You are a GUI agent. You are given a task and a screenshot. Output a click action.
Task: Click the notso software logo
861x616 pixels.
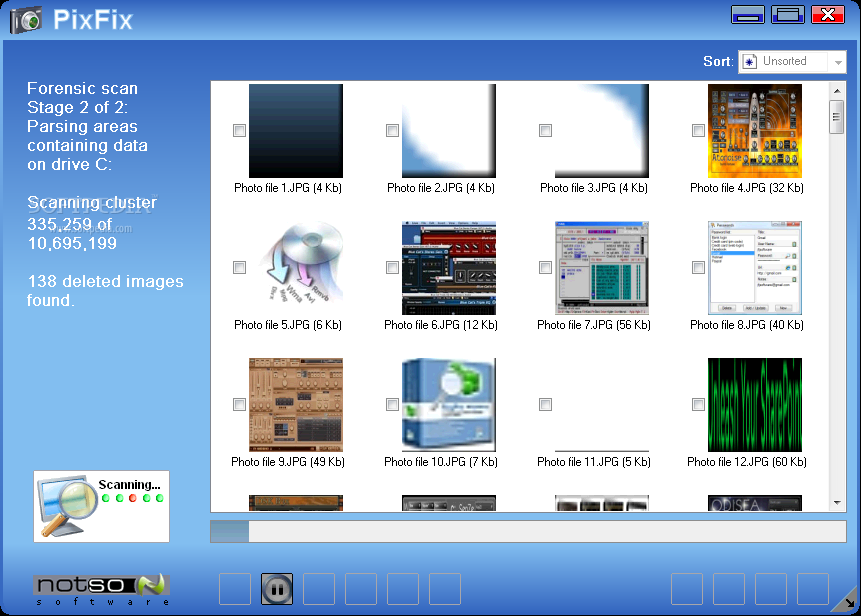point(102,590)
